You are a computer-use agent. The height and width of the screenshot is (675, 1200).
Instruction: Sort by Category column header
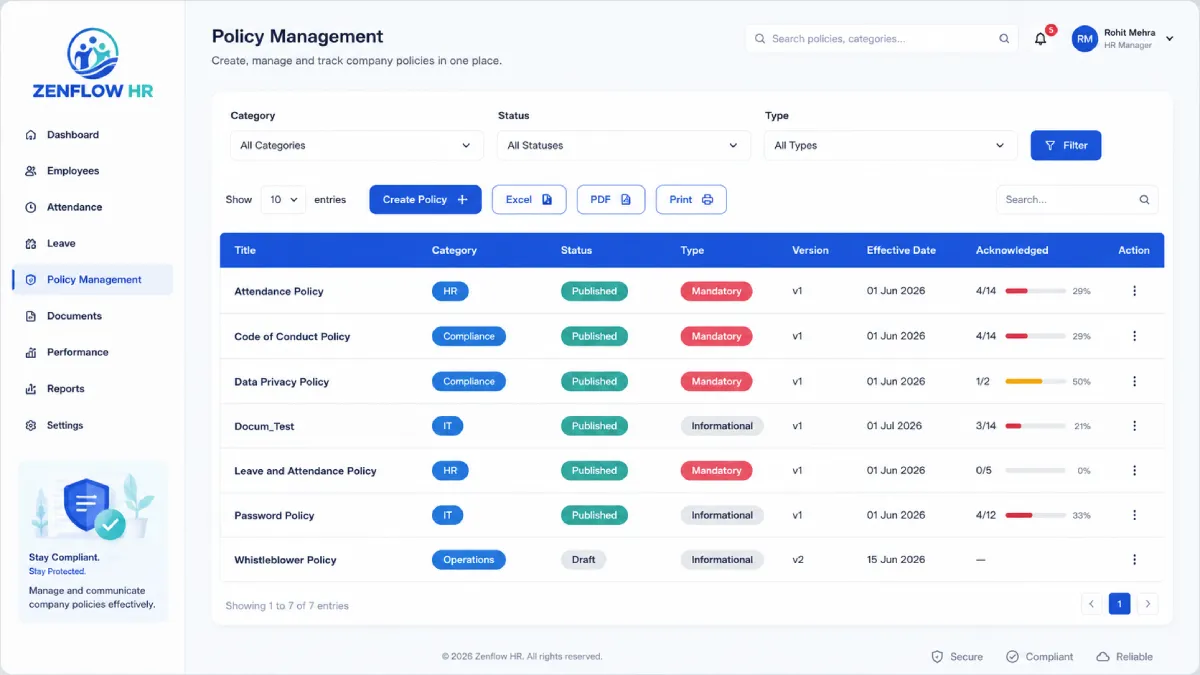[454, 250]
